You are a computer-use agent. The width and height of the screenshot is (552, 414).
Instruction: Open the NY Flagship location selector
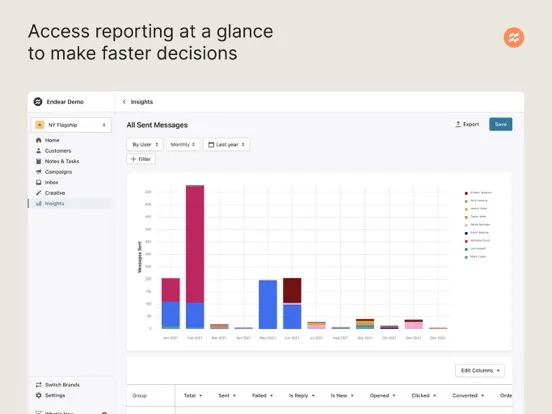[71, 125]
